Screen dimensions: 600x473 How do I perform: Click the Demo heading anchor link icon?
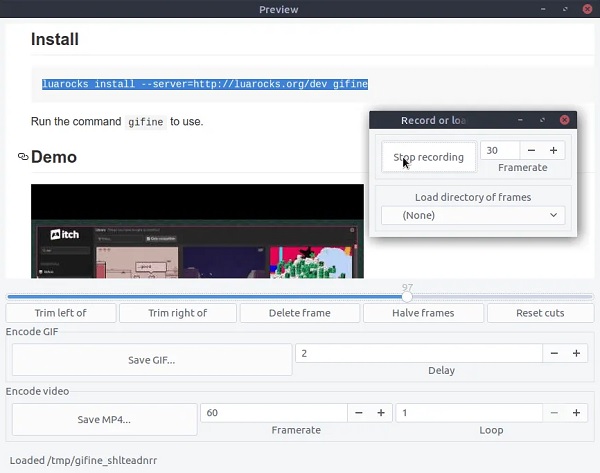point(23,157)
